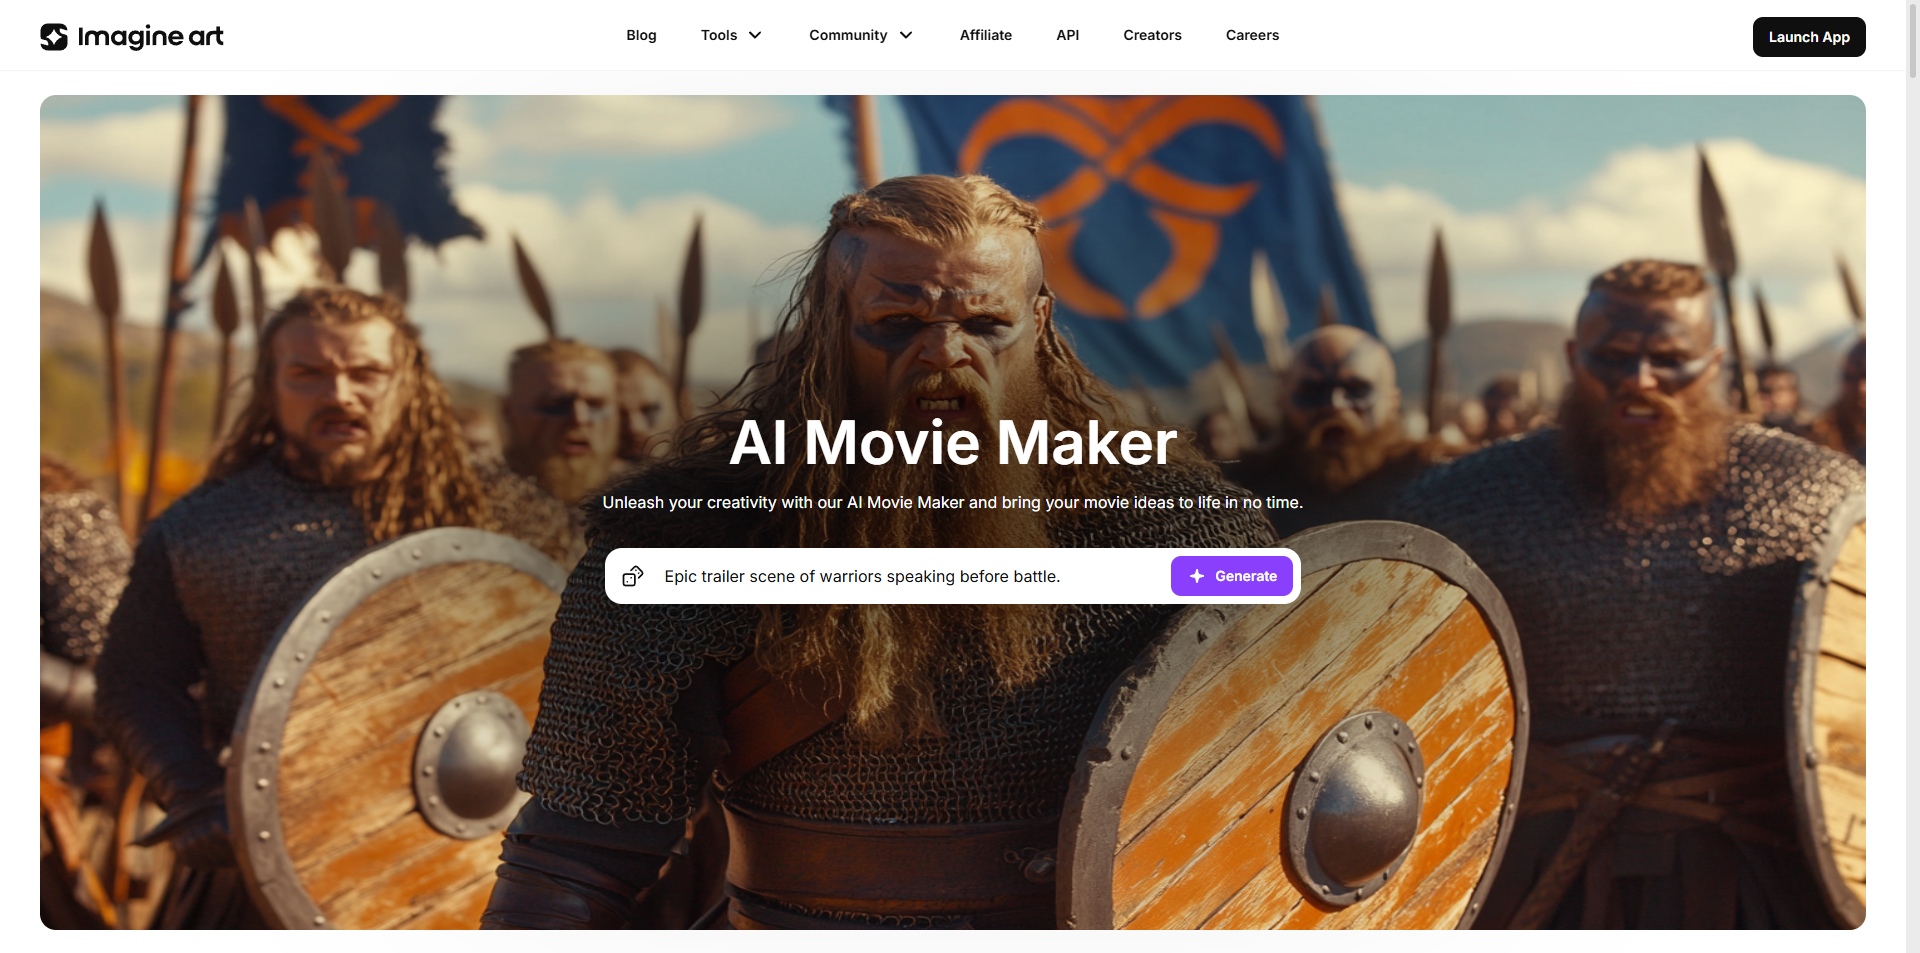This screenshot has height=953, width=1920.
Task: Select the epic trailer prompt text
Action: coord(862,576)
